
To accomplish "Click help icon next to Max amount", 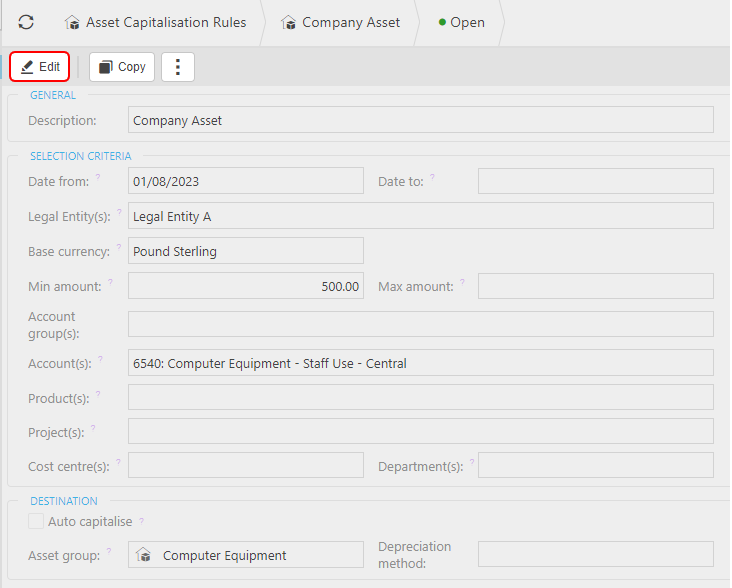I will click(x=462, y=281).
